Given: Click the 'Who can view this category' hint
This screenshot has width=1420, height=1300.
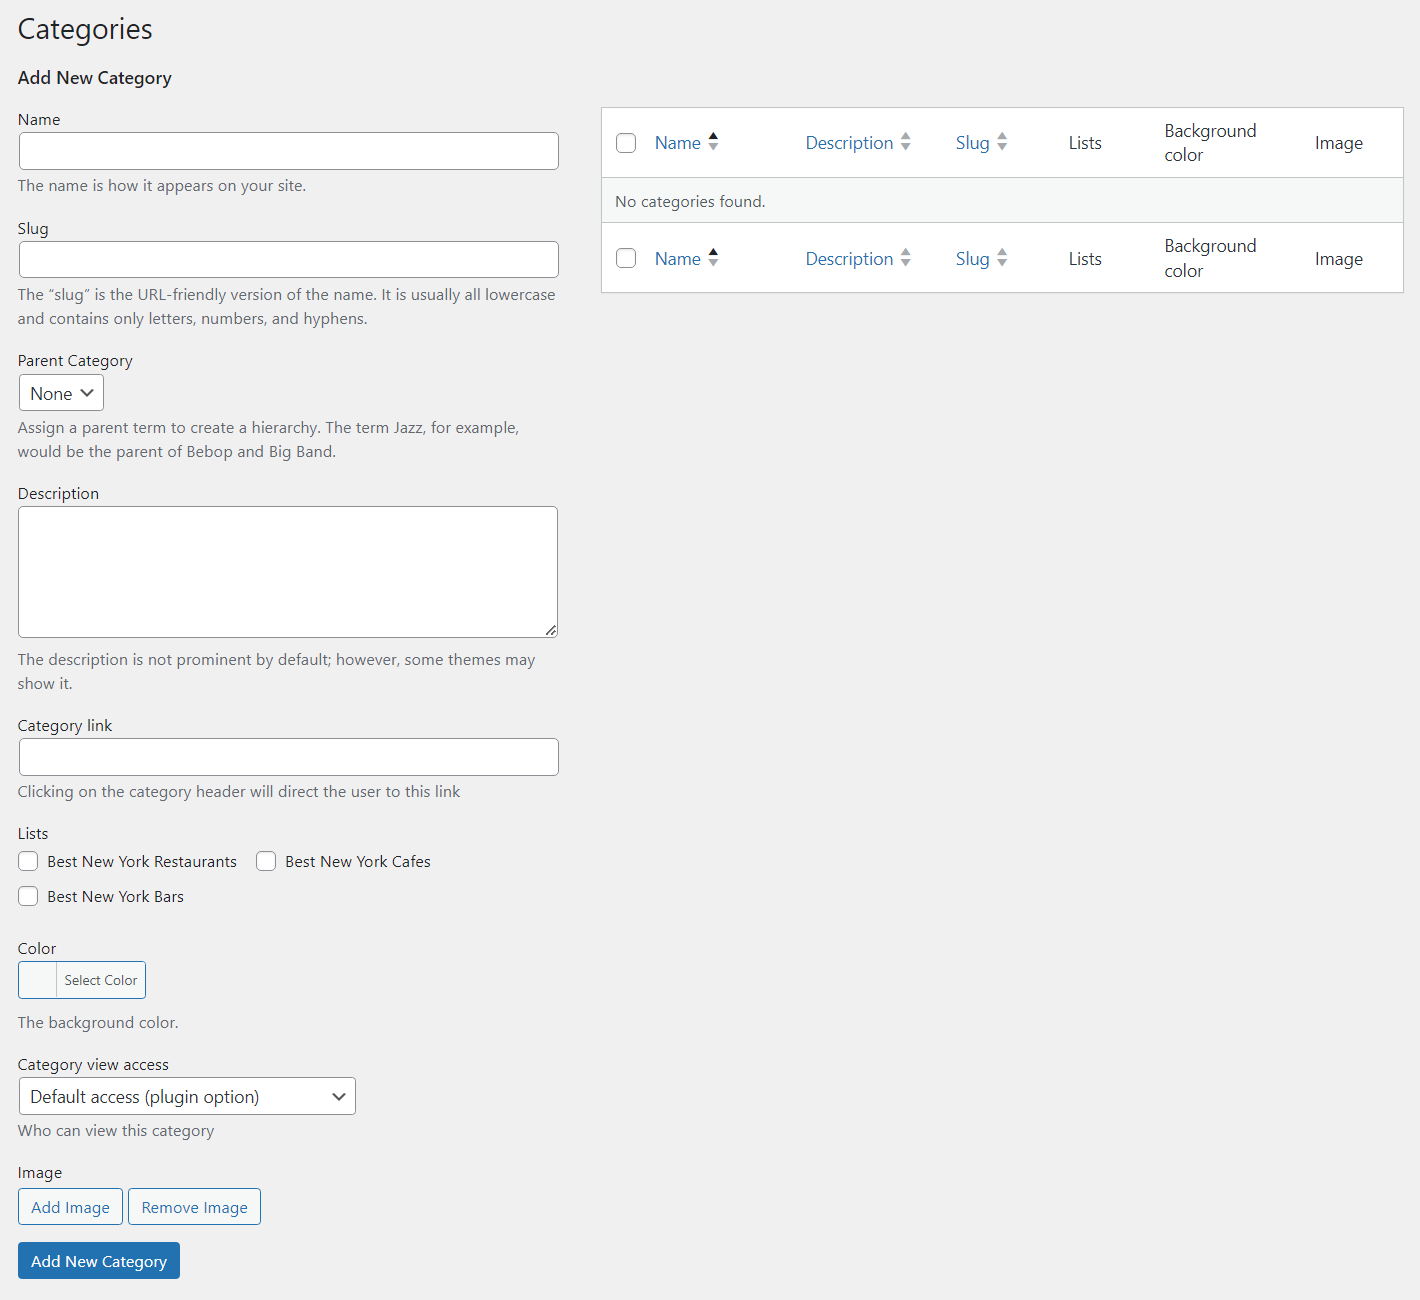Looking at the screenshot, I should (x=116, y=1130).
